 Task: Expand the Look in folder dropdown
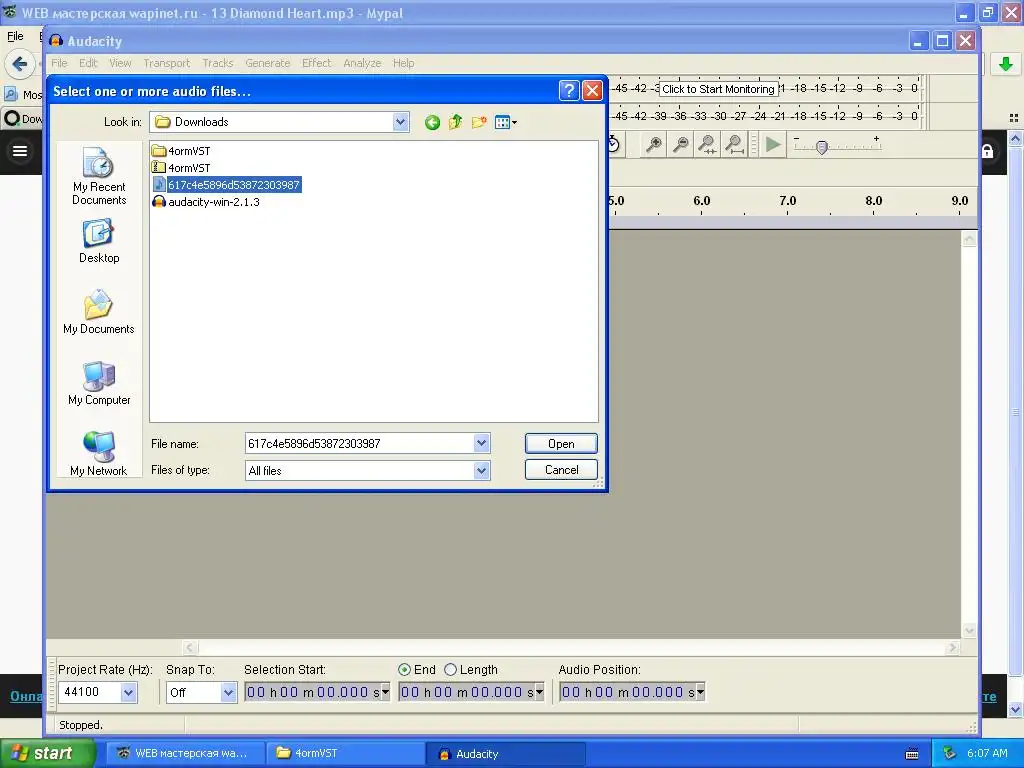[400, 122]
